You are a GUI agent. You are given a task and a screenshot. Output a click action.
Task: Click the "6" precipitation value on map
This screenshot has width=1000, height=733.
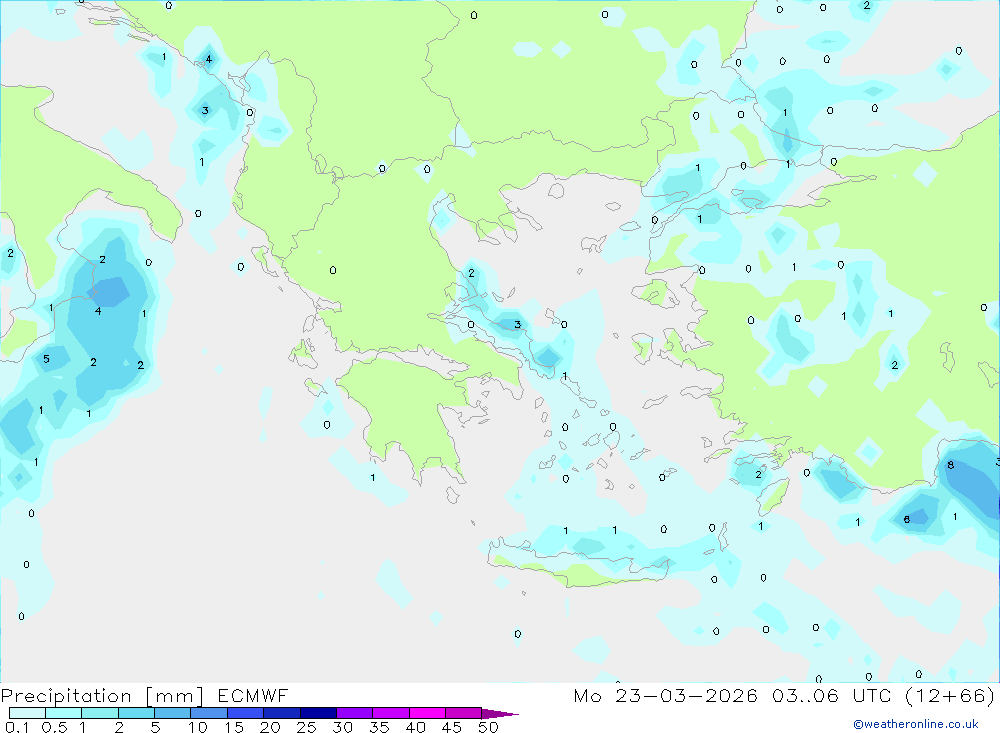click(906, 519)
